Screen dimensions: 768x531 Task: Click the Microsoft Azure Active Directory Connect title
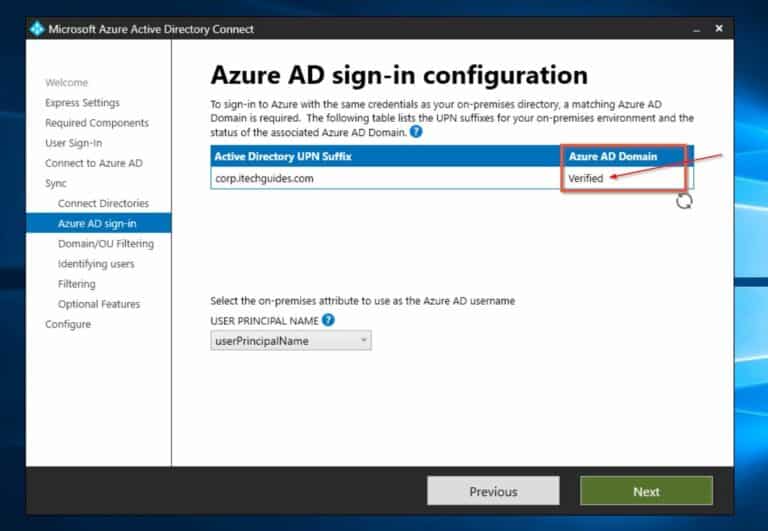(x=151, y=29)
